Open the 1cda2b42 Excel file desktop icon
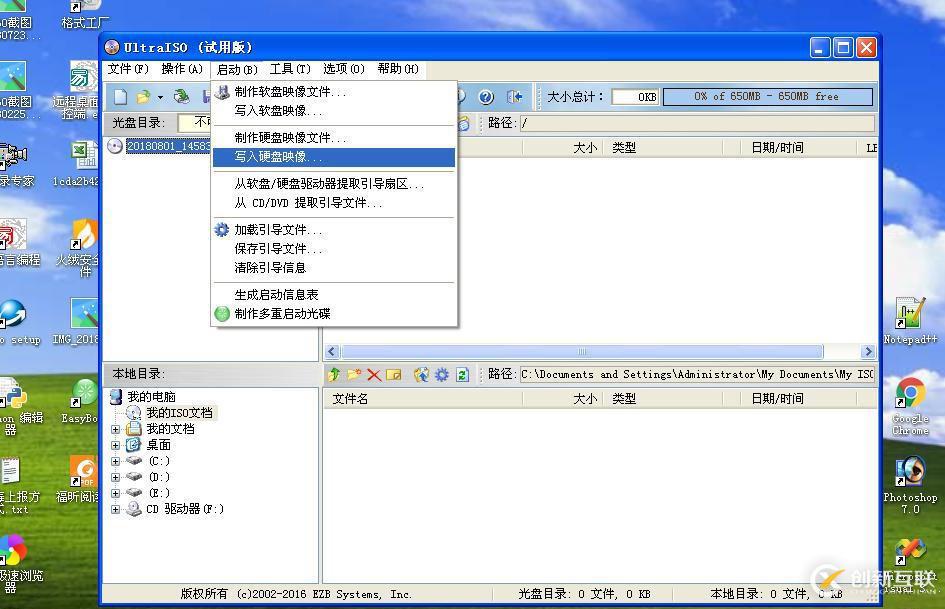945x609 pixels. [x=78, y=163]
